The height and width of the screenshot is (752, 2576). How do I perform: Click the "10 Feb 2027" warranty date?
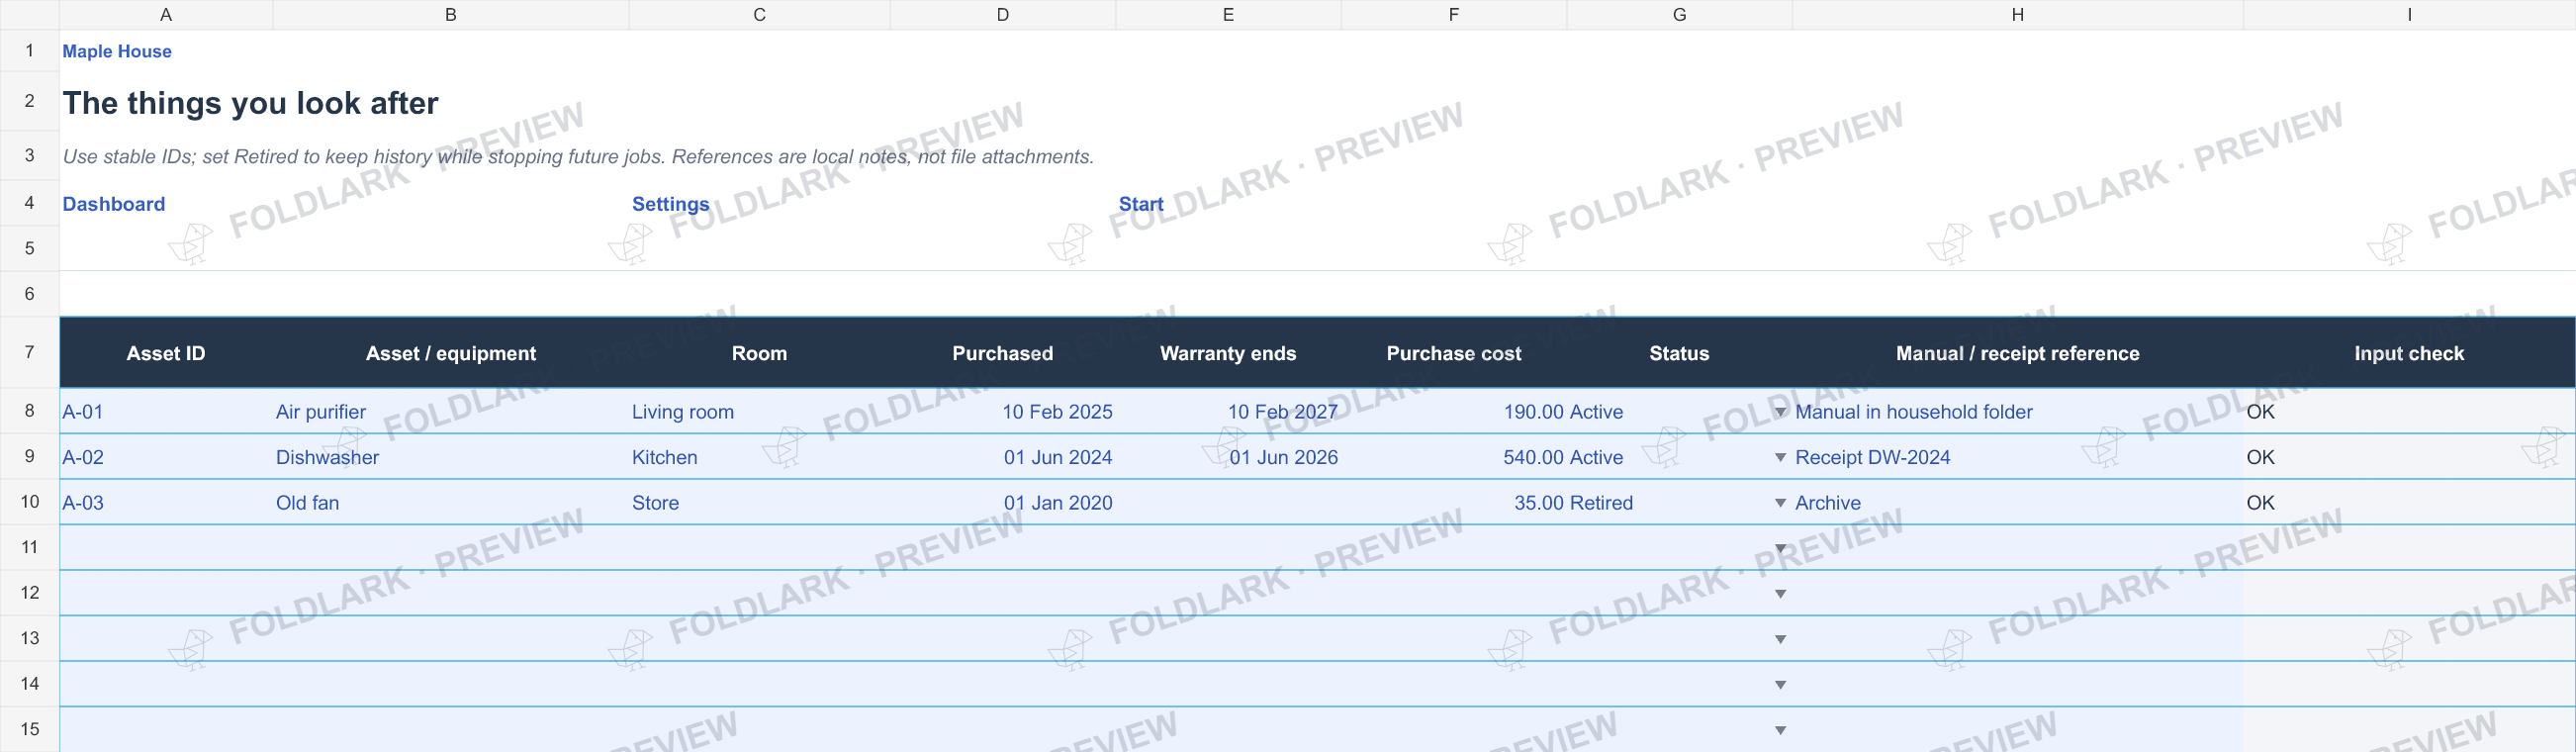point(1228,412)
